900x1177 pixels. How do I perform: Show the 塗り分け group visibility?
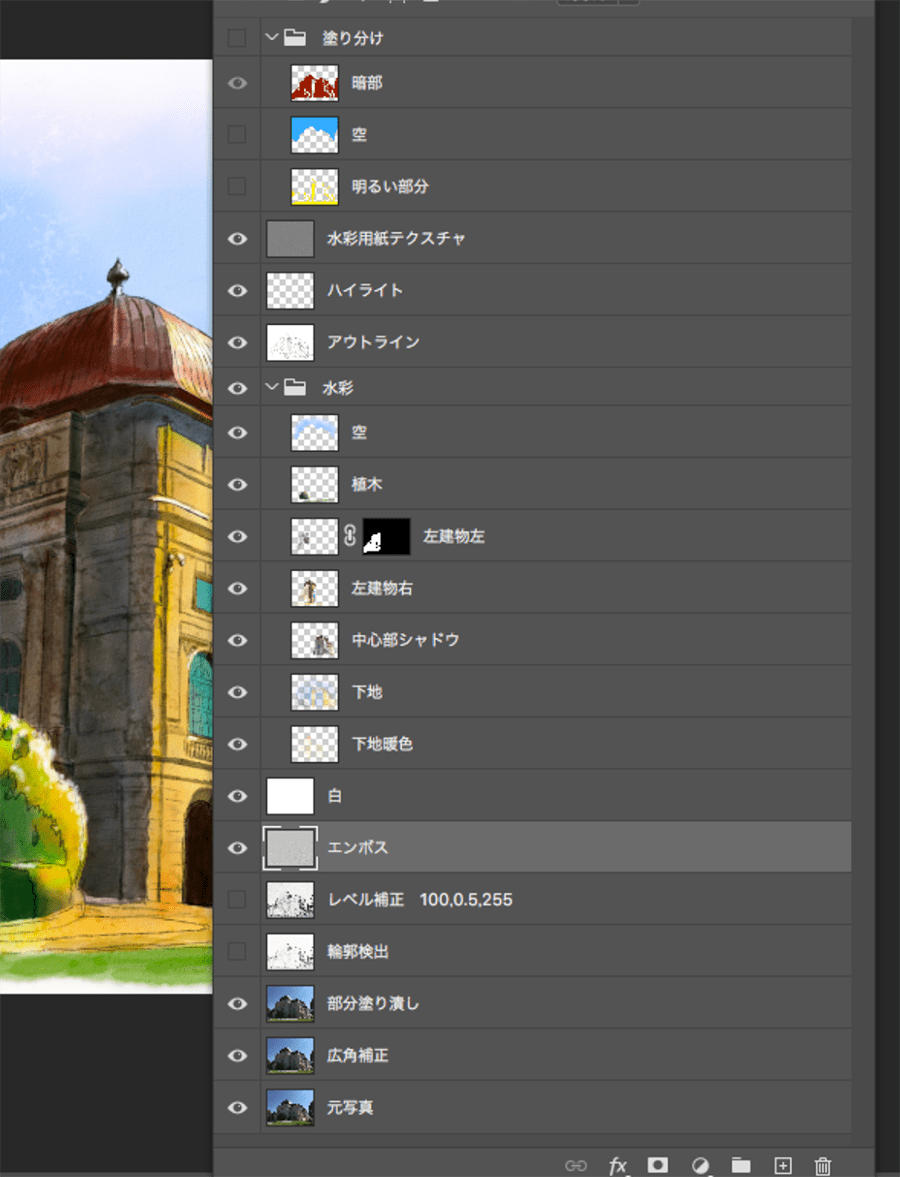237,38
